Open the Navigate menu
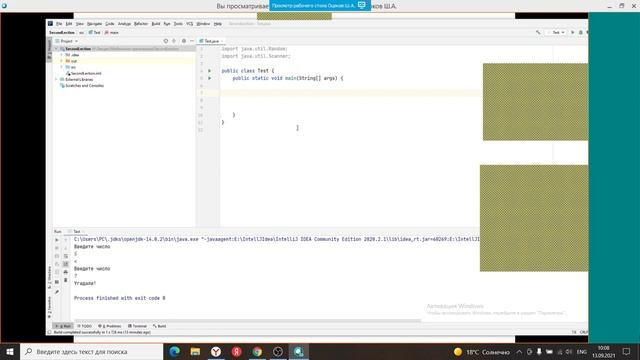640x360 pixels. pyautogui.click(x=94, y=24)
